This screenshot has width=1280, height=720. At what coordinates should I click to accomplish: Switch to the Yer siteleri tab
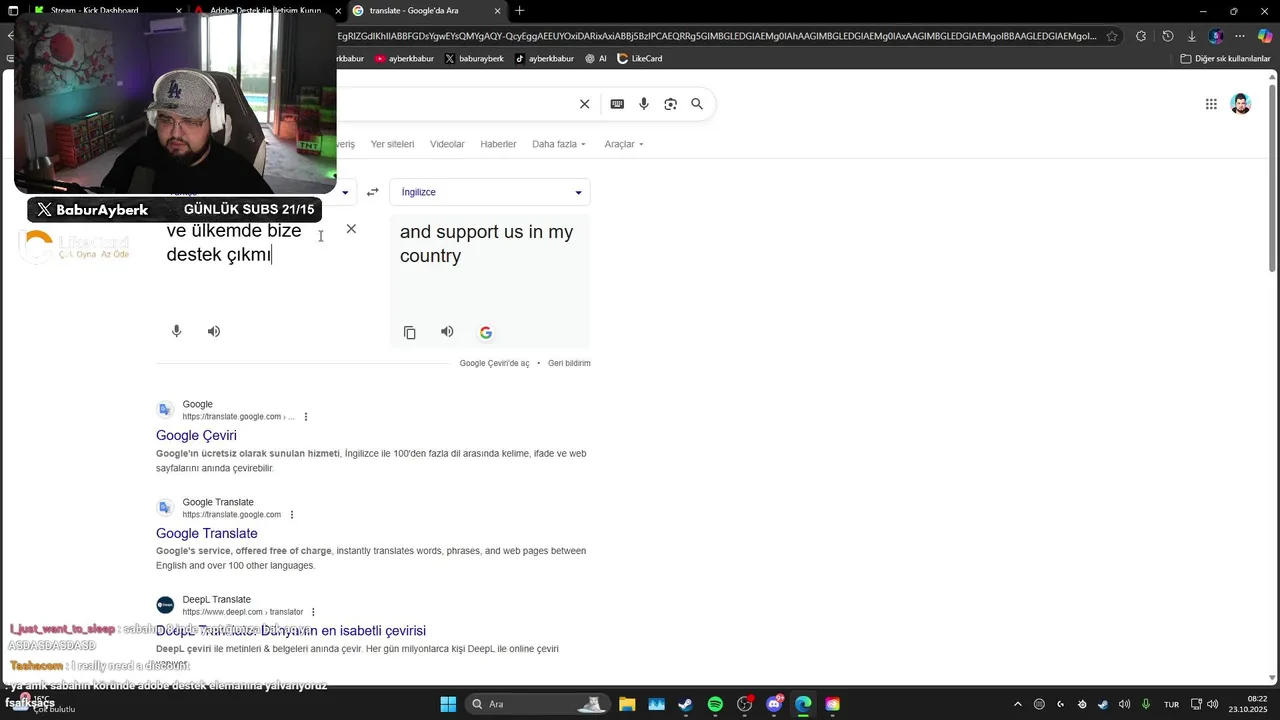(392, 144)
